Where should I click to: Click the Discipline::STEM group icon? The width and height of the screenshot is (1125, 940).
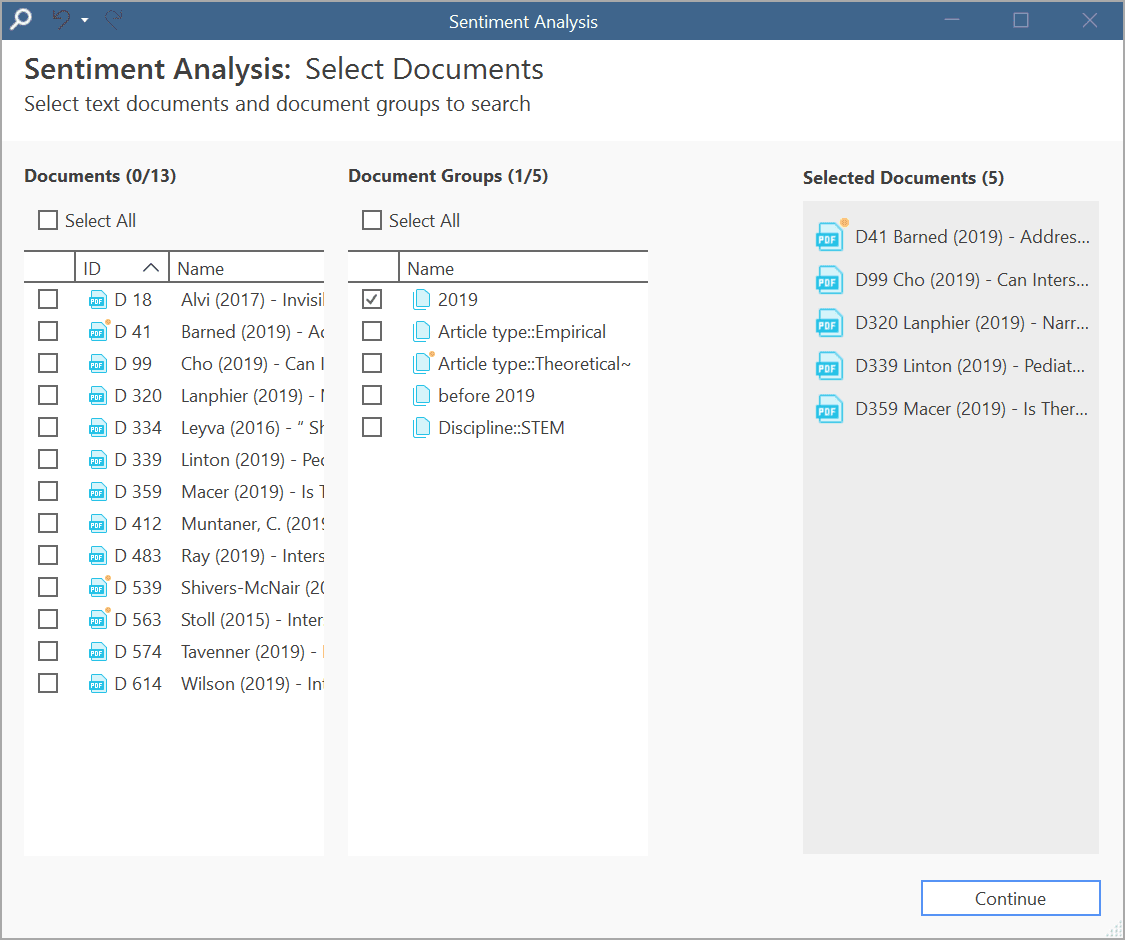(x=423, y=428)
